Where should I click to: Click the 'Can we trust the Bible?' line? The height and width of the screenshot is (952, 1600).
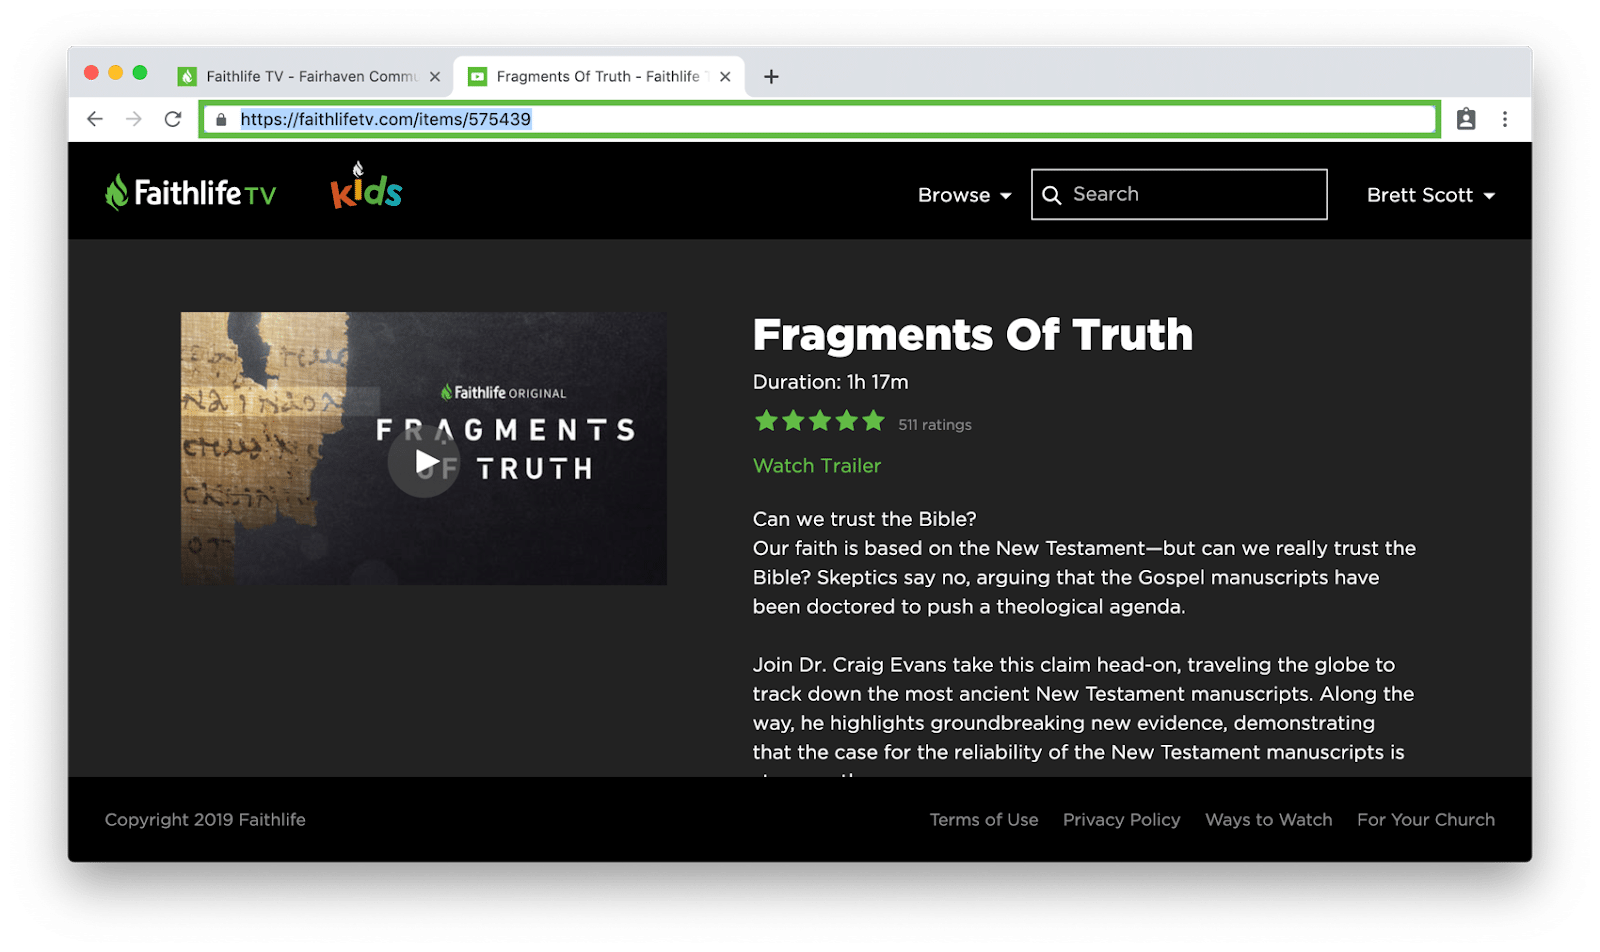[x=864, y=519]
